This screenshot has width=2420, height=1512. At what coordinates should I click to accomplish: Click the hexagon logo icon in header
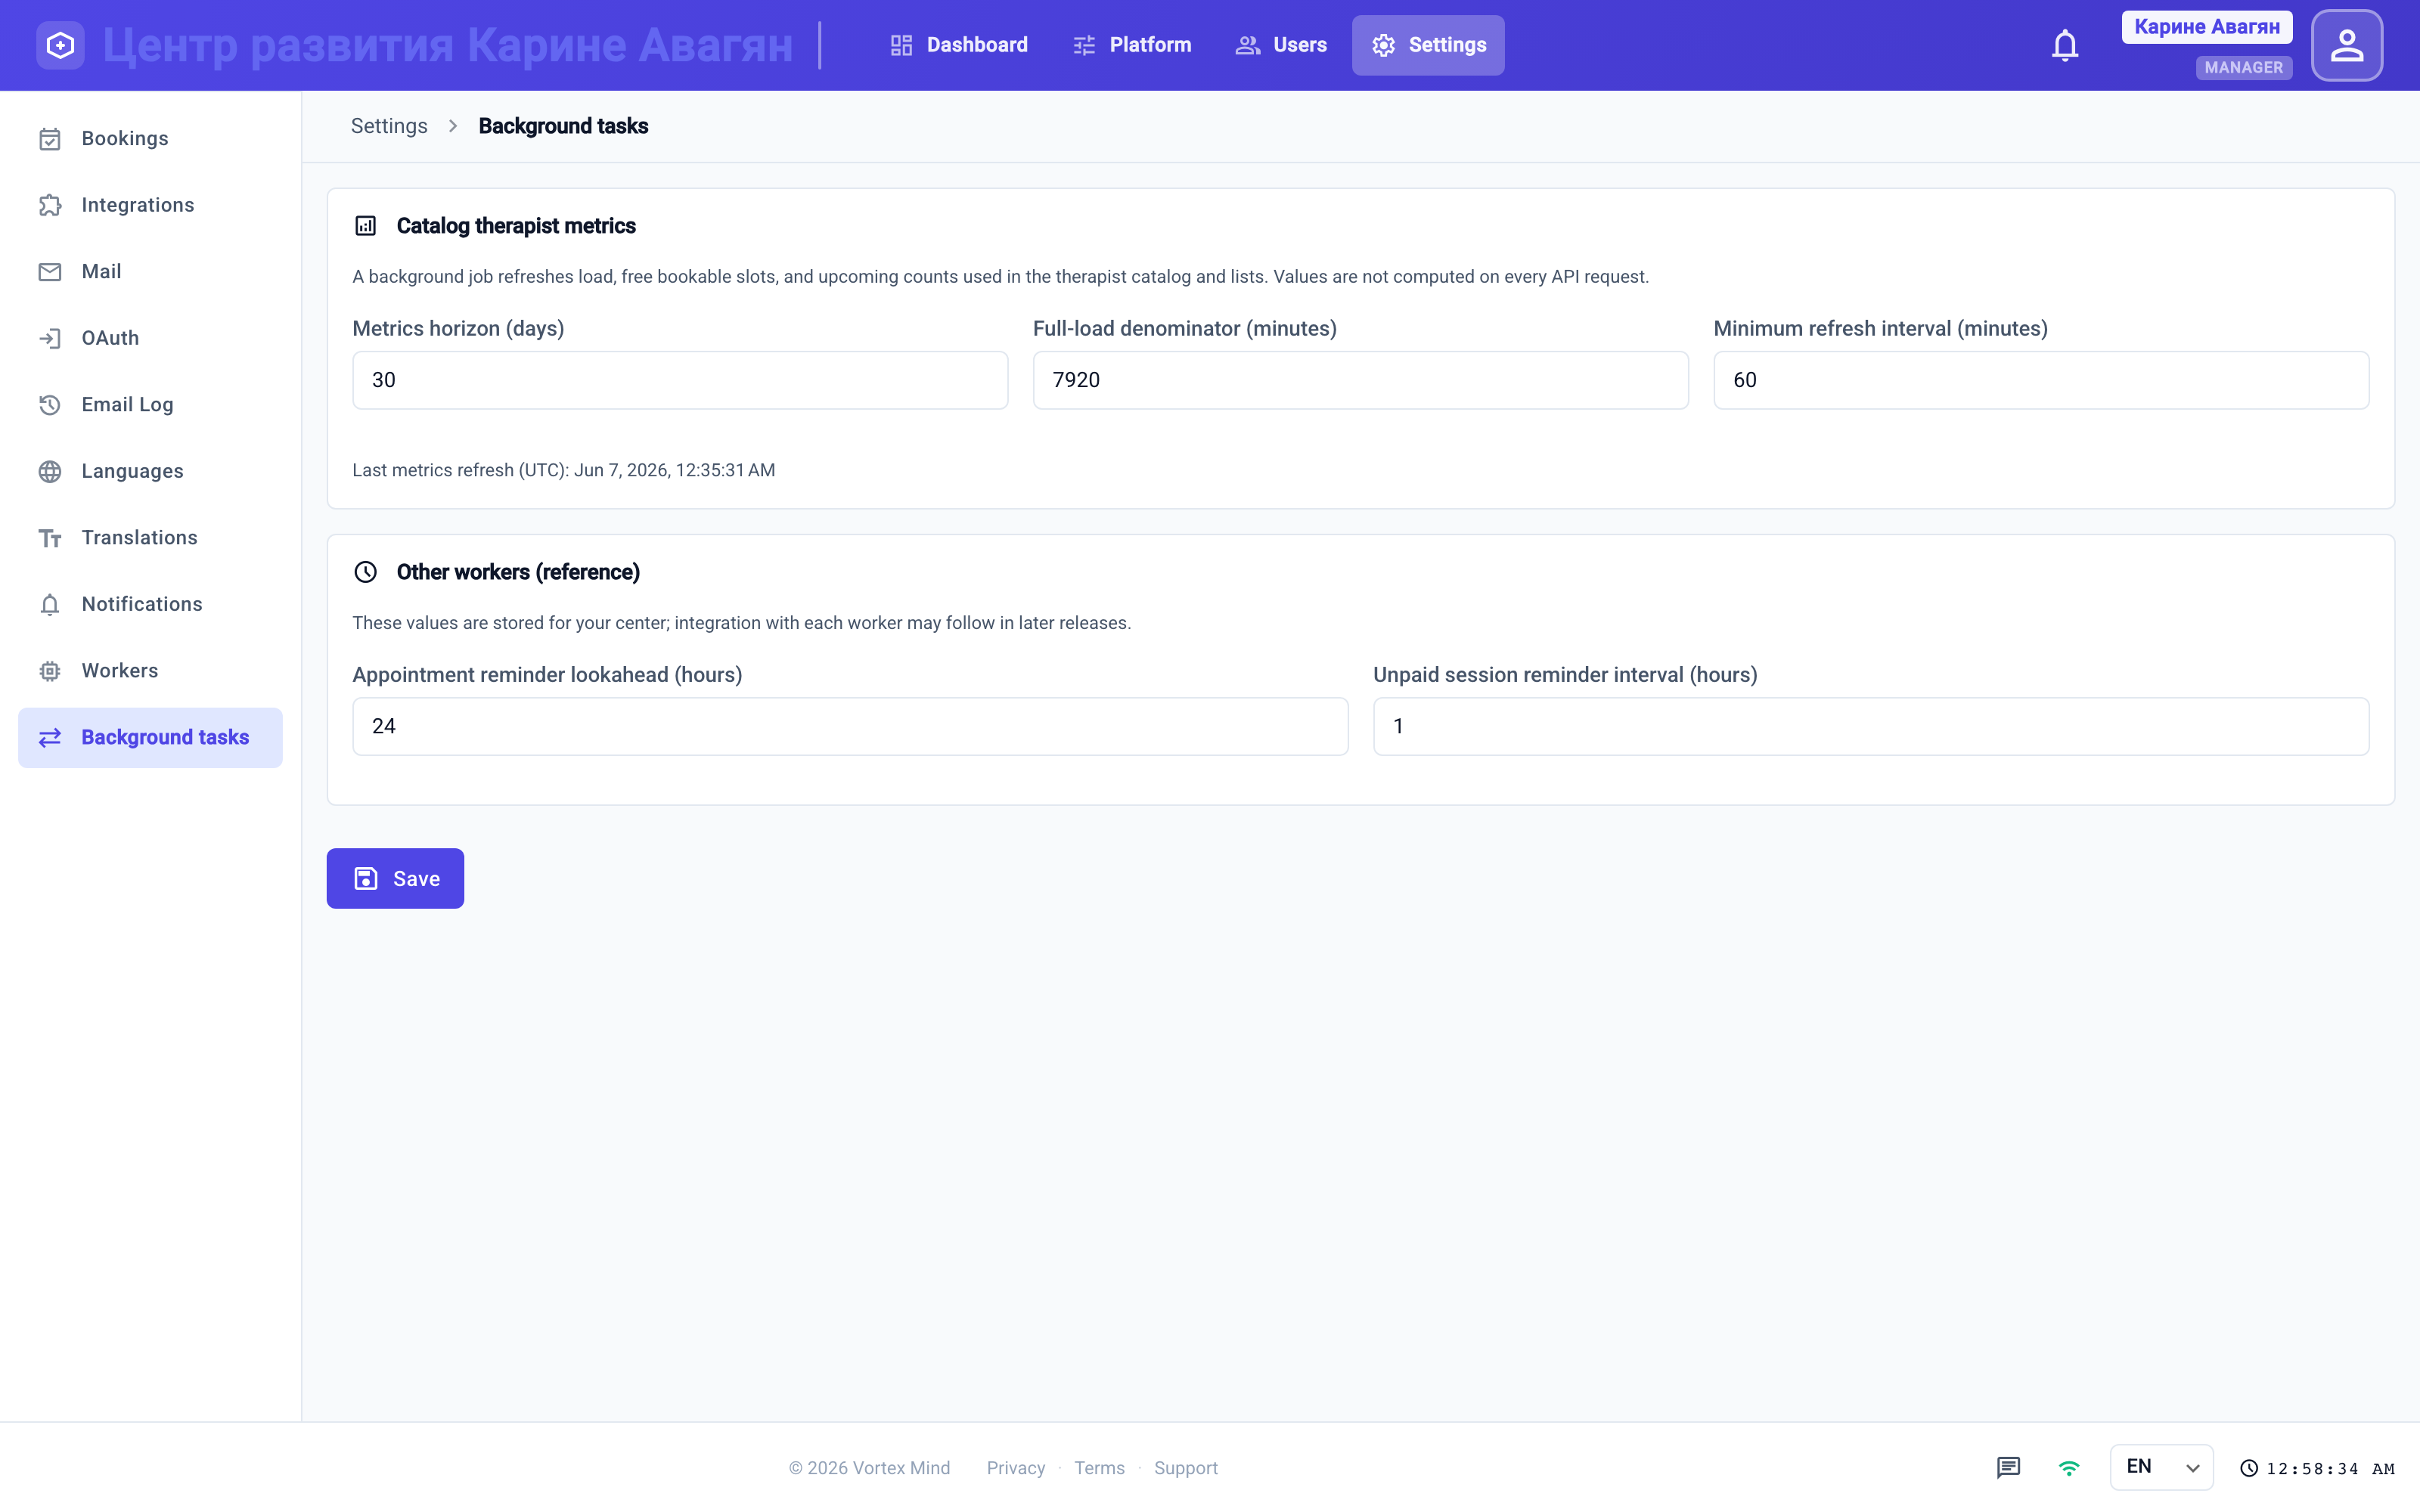(x=60, y=45)
